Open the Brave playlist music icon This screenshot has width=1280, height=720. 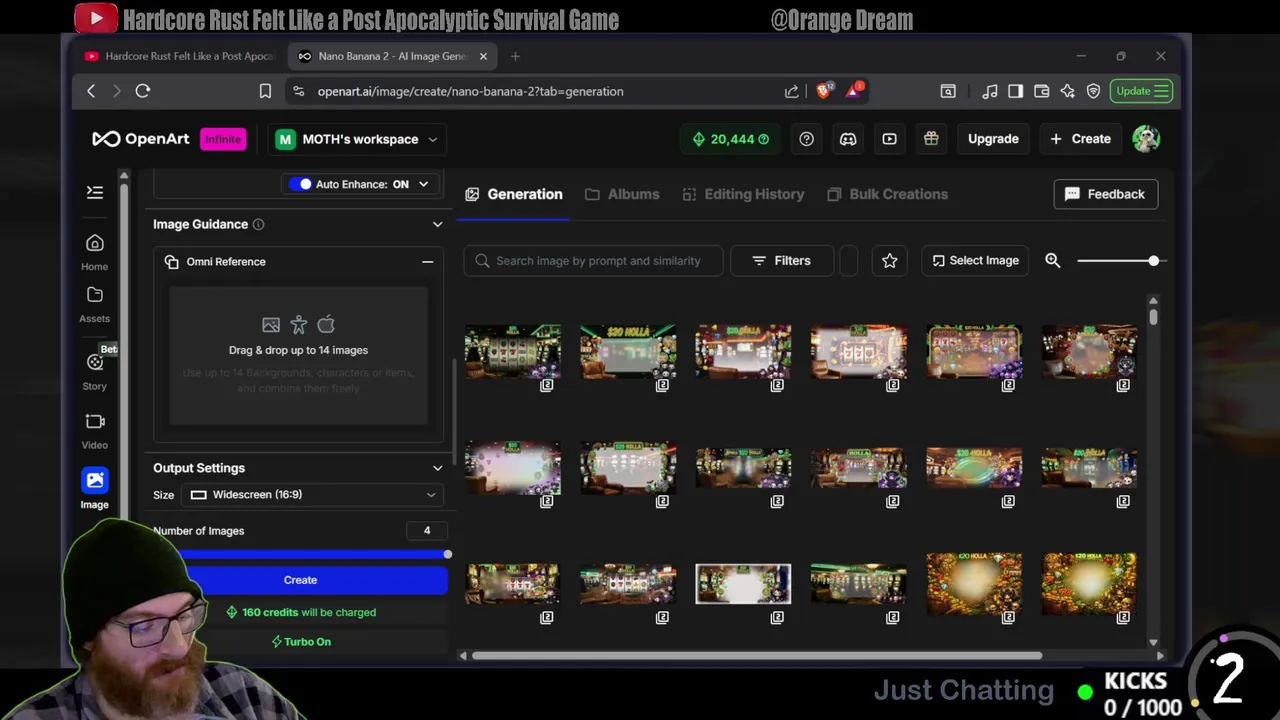pyautogui.click(x=990, y=91)
